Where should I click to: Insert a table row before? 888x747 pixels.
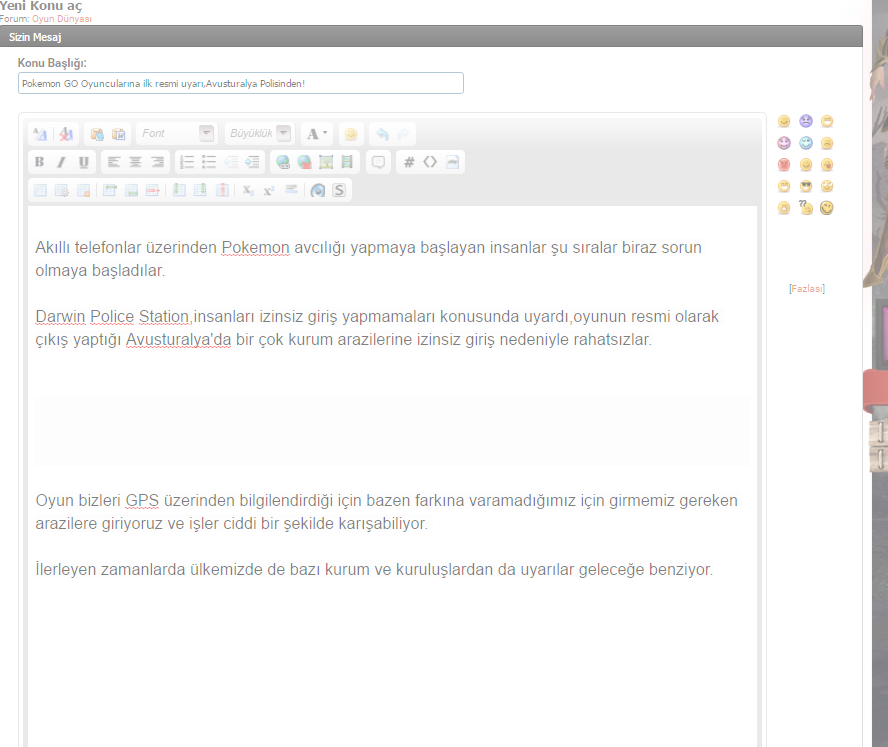pyautogui.click(x=110, y=190)
